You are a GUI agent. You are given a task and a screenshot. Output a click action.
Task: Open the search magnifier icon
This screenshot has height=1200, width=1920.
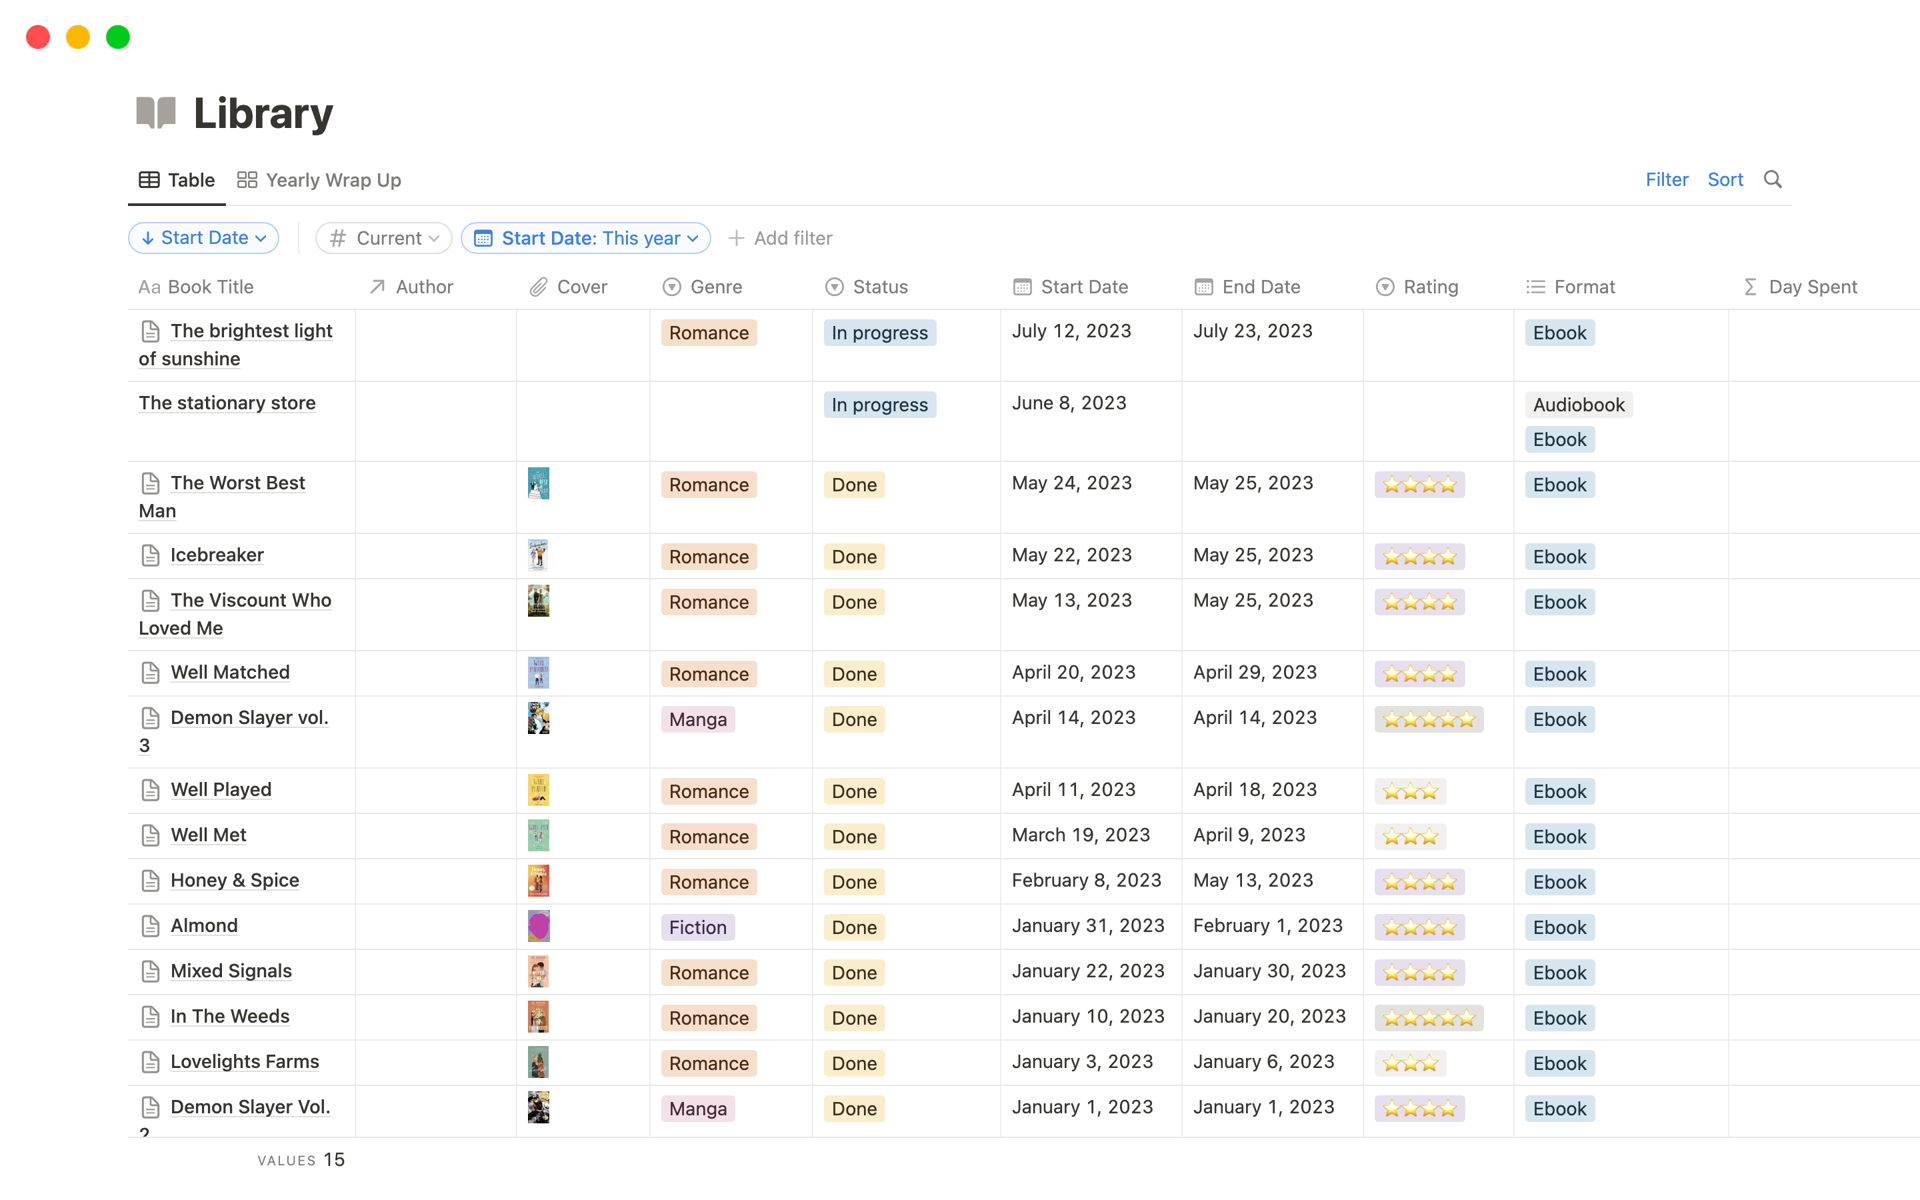tap(1772, 179)
